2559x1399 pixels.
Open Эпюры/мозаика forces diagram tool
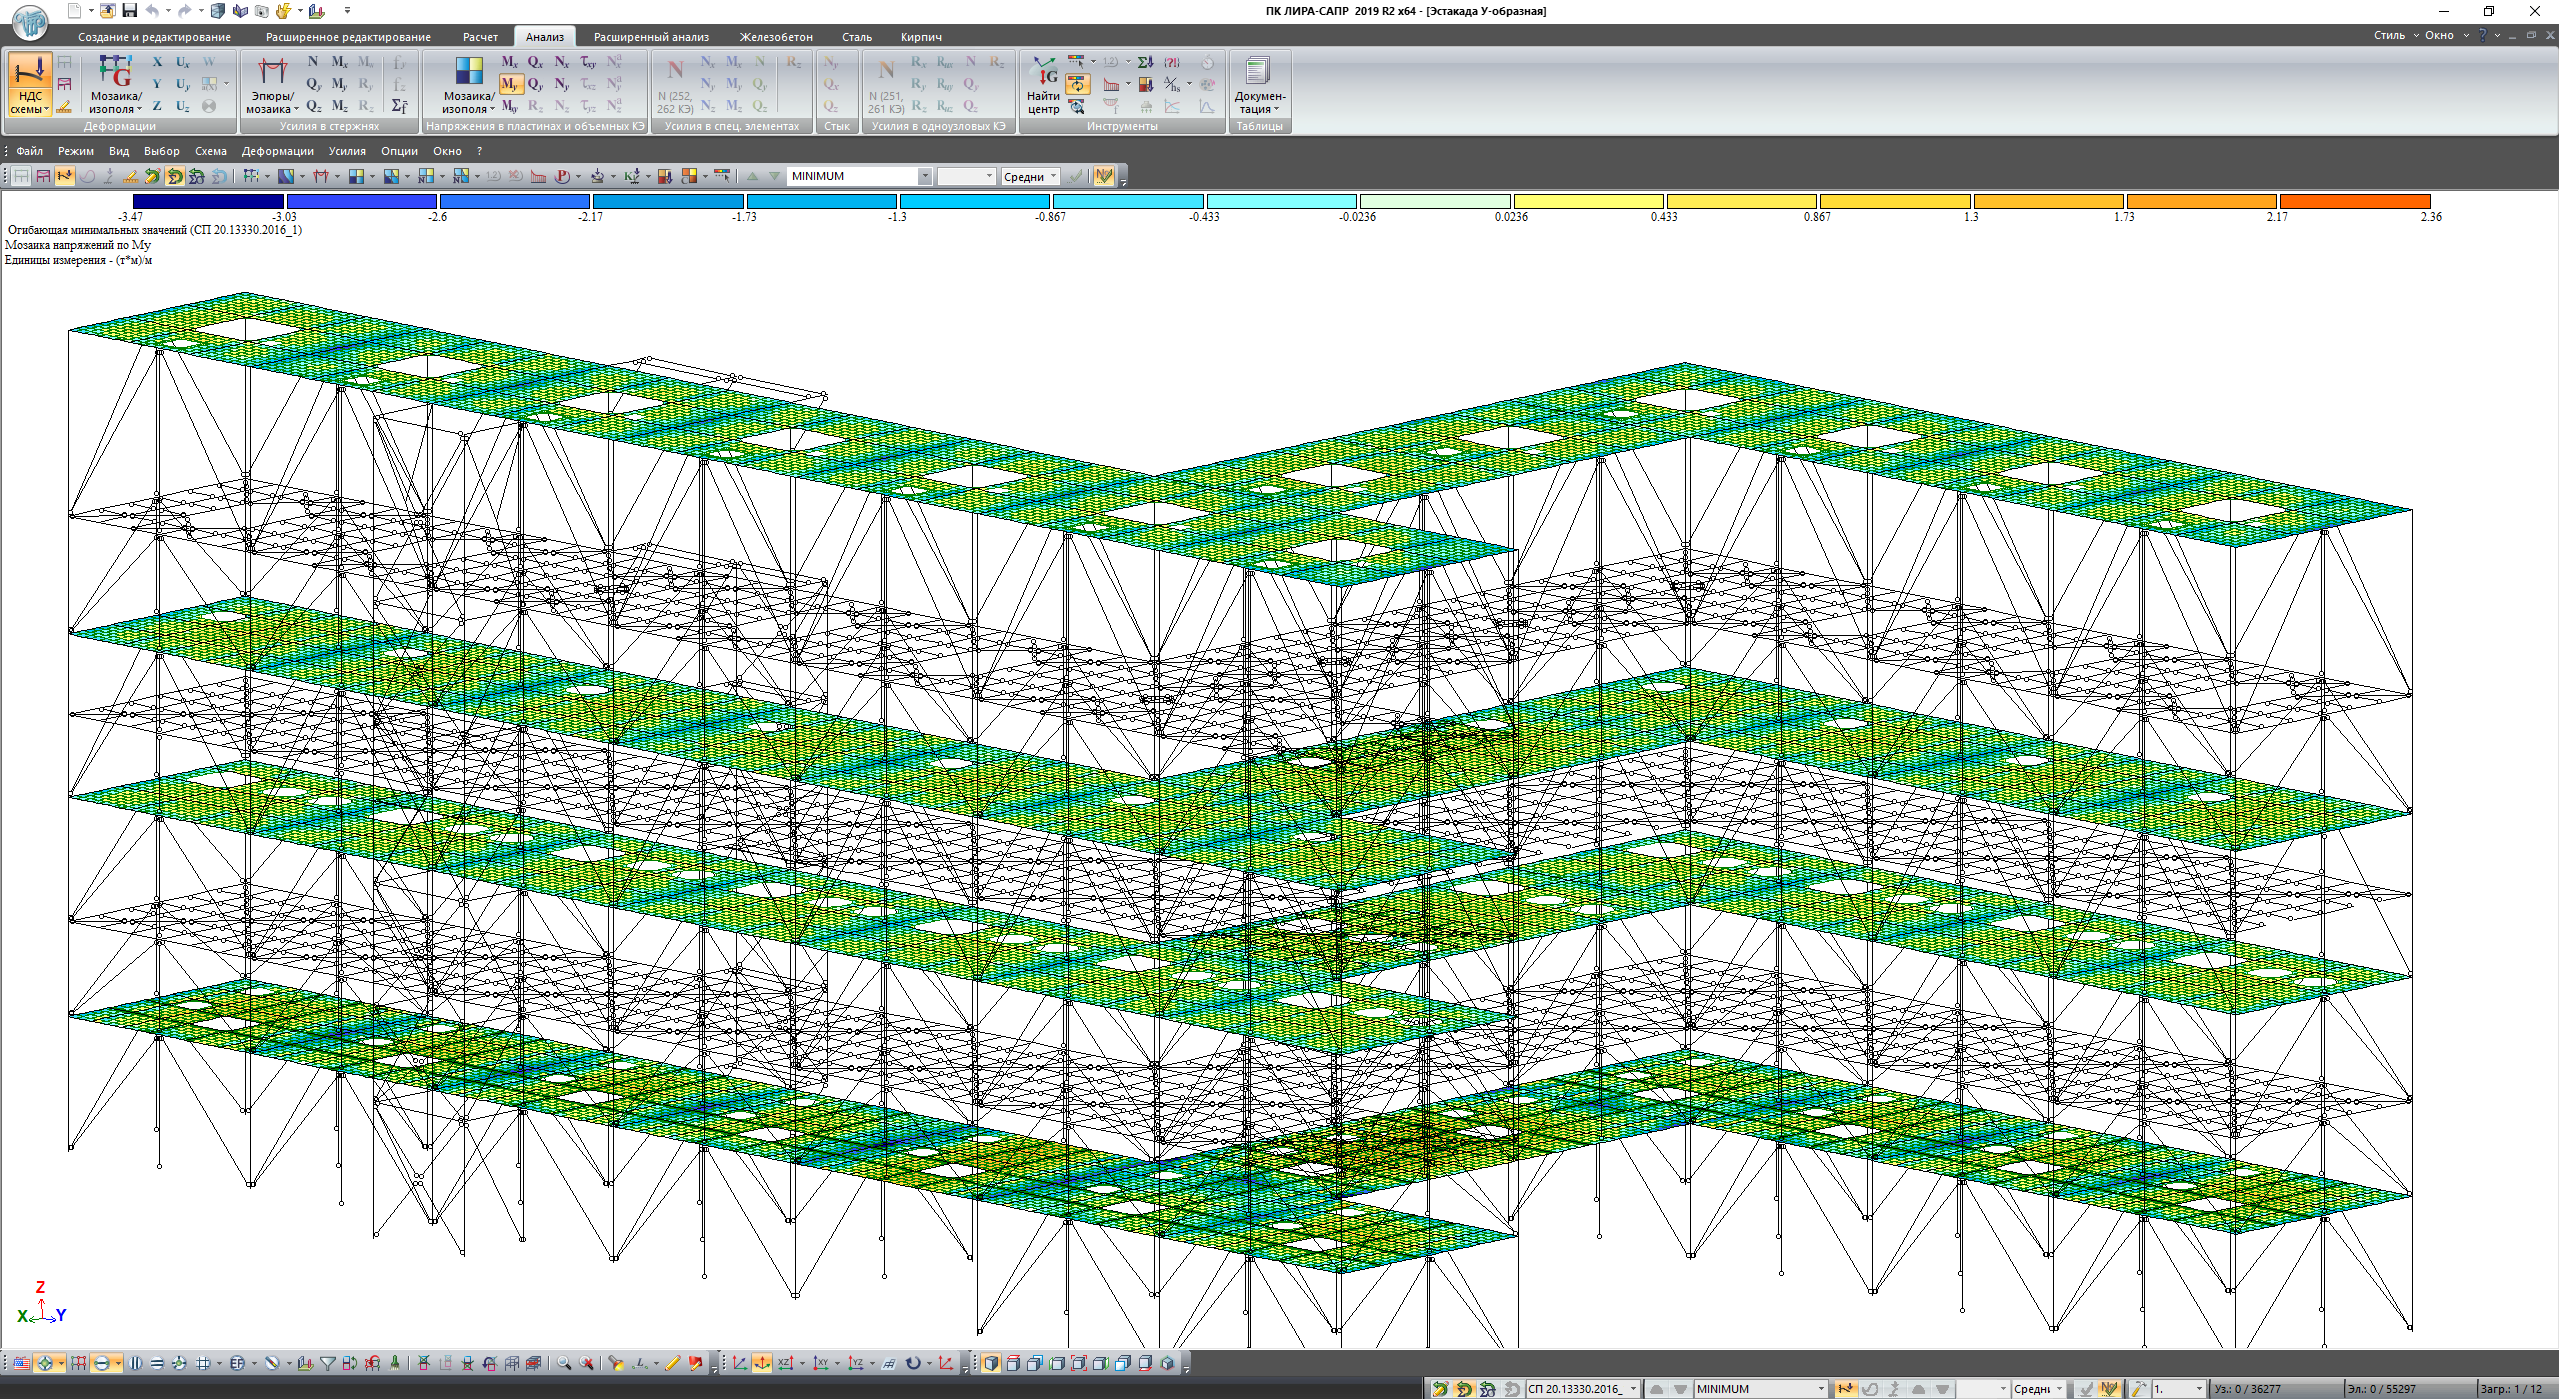[x=272, y=85]
